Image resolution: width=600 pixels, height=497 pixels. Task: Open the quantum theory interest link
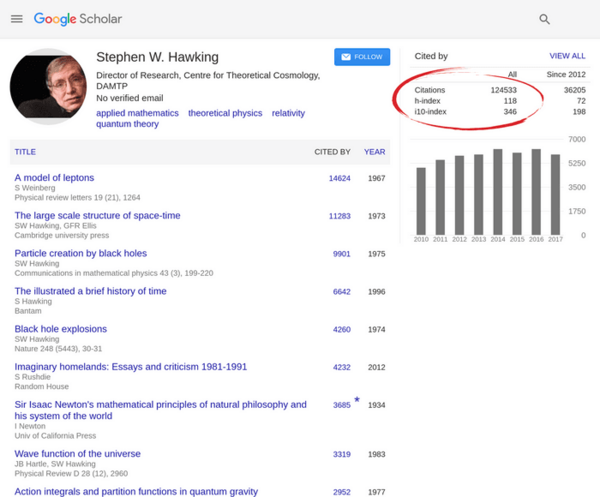127,124
